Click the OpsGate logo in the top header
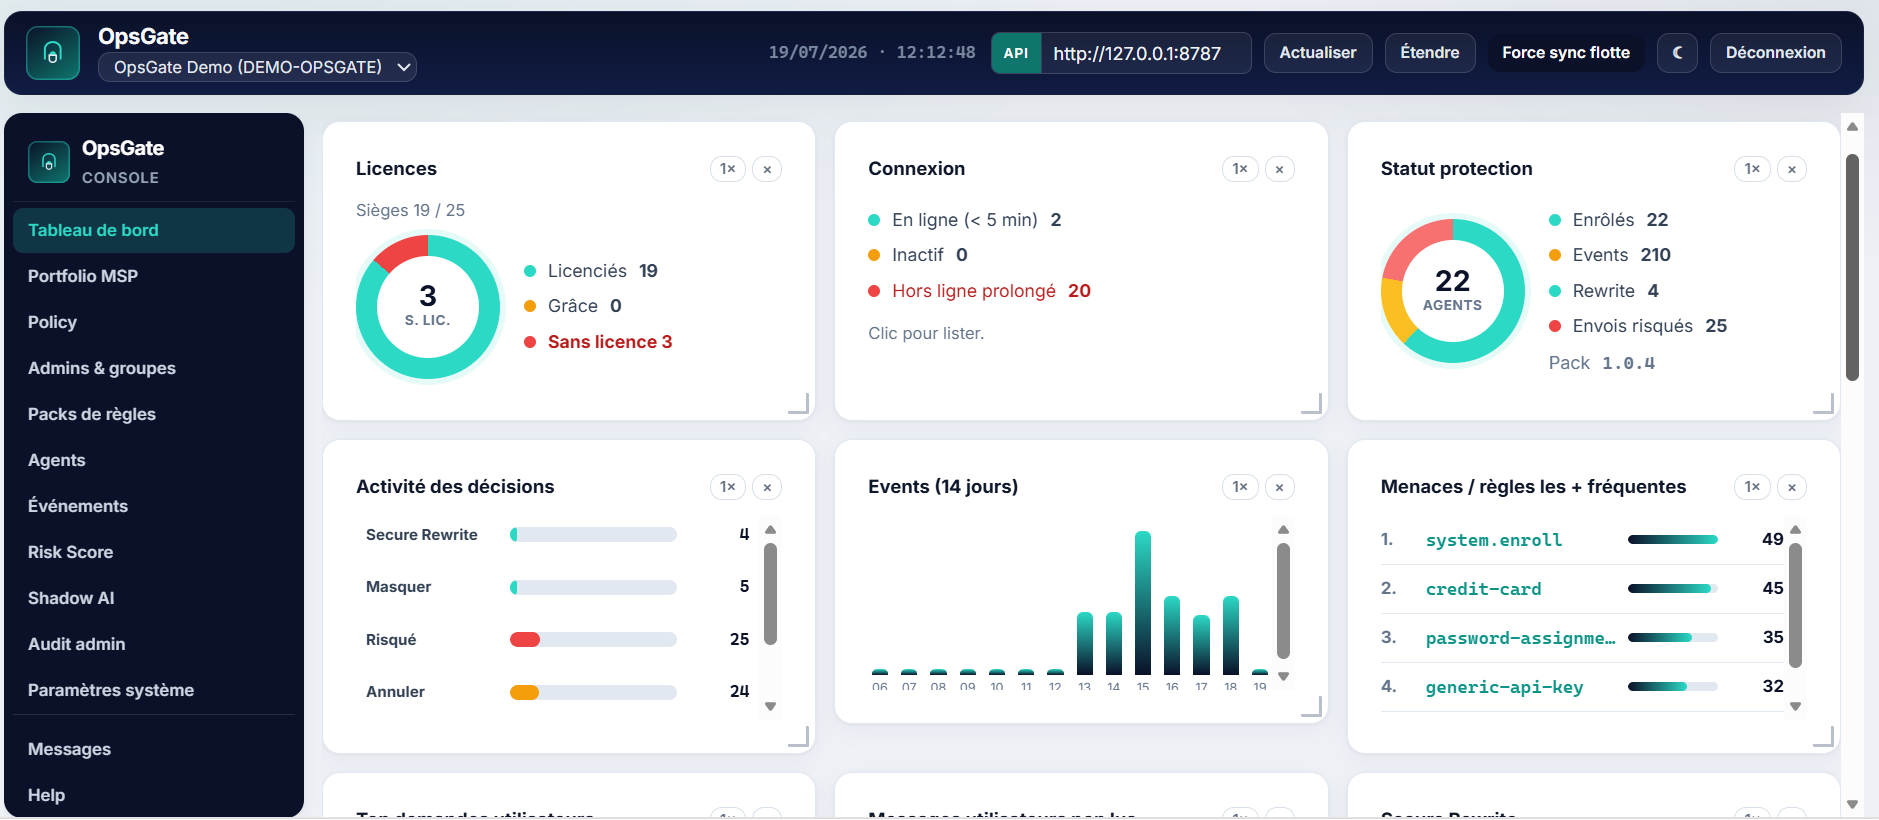This screenshot has width=1879, height=820. (53, 53)
